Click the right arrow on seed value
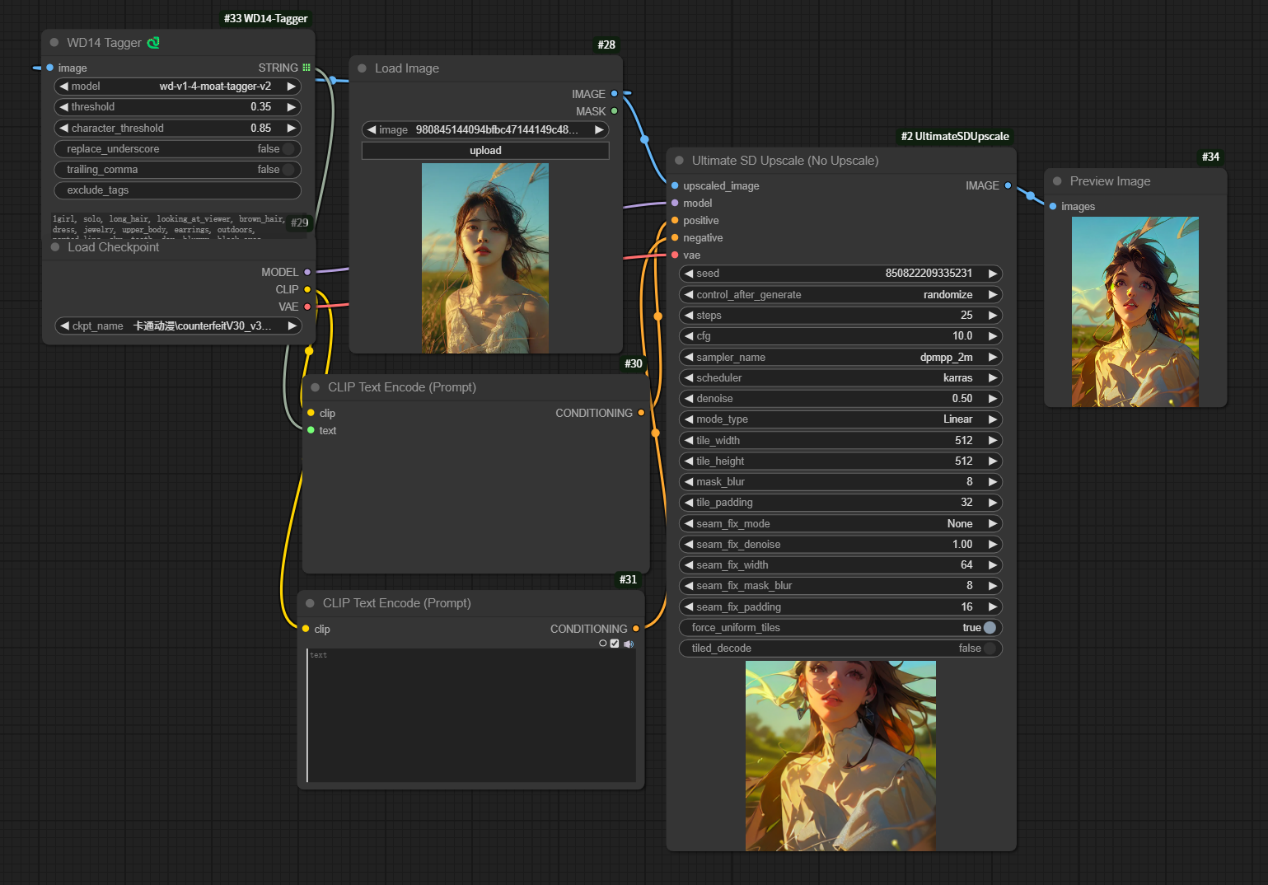 pyautogui.click(x=992, y=274)
